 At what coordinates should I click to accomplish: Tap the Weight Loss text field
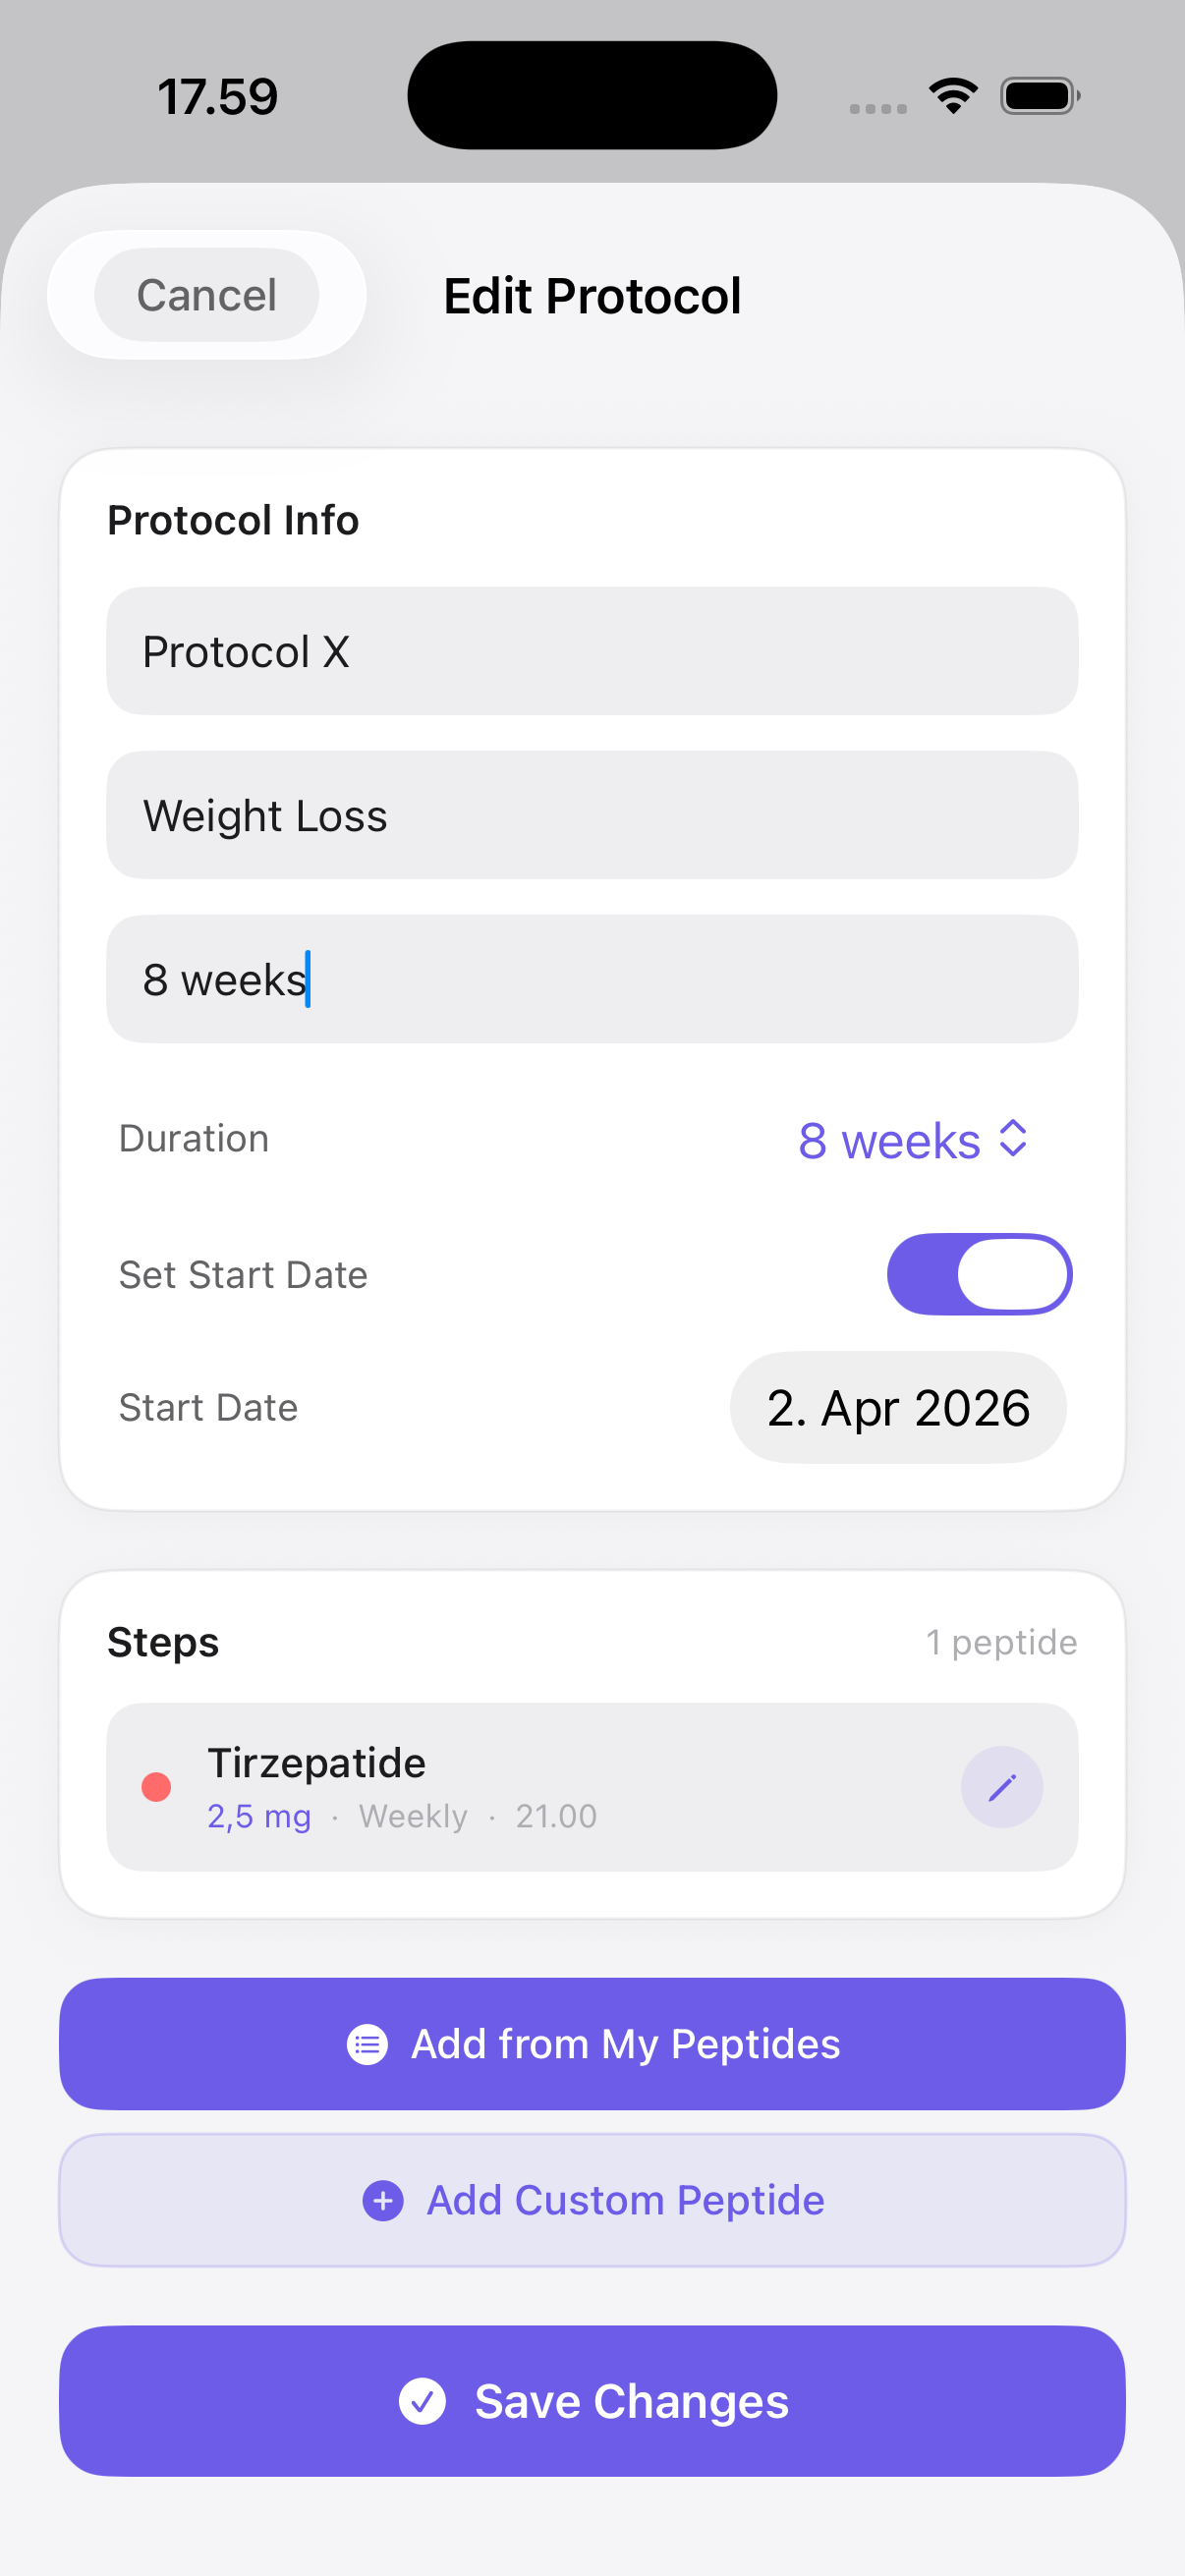tap(592, 815)
